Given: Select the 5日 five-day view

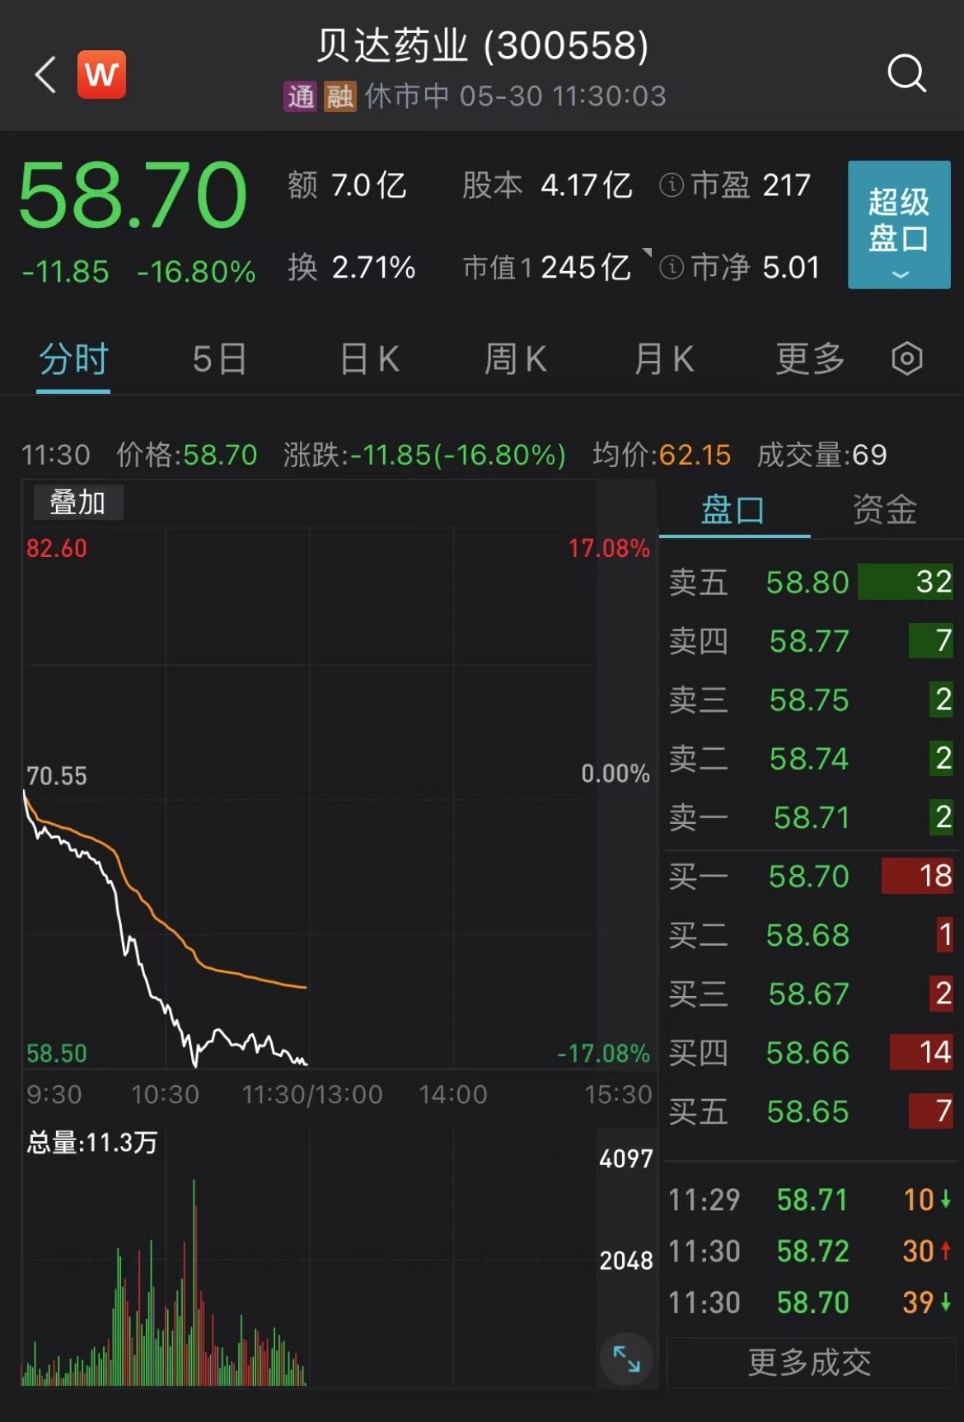Looking at the screenshot, I should pos(219,359).
